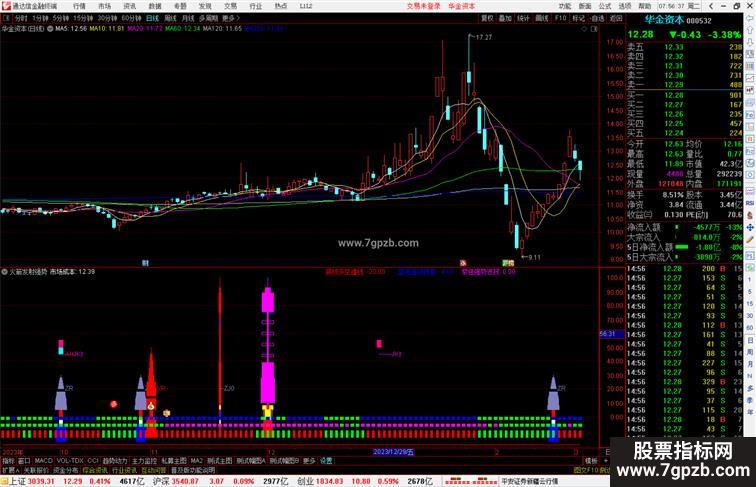Select the VOL-TDX indicator tab
The image size is (756, 487).
tap(70, 461)
